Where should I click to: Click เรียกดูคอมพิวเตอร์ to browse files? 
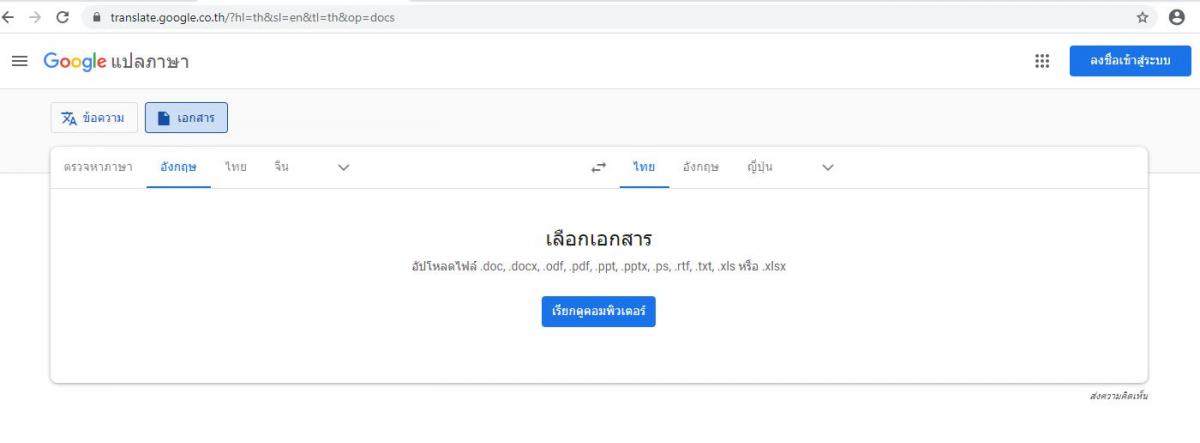pyautogui.click(x=599, y=312)
